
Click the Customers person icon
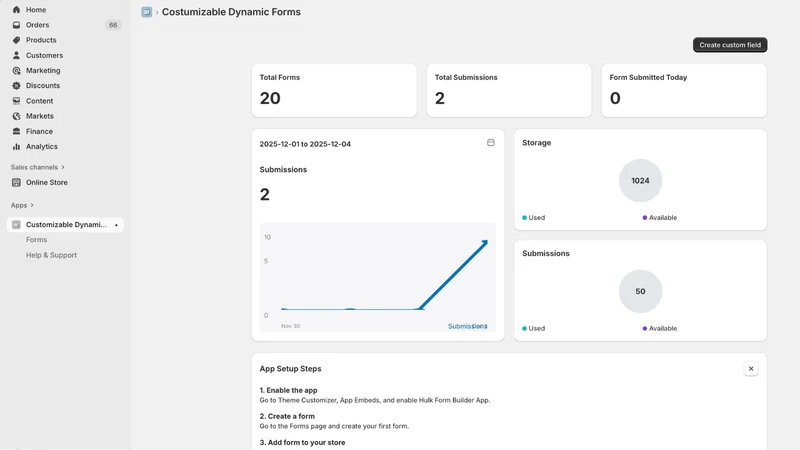click(x=16, y=55)
